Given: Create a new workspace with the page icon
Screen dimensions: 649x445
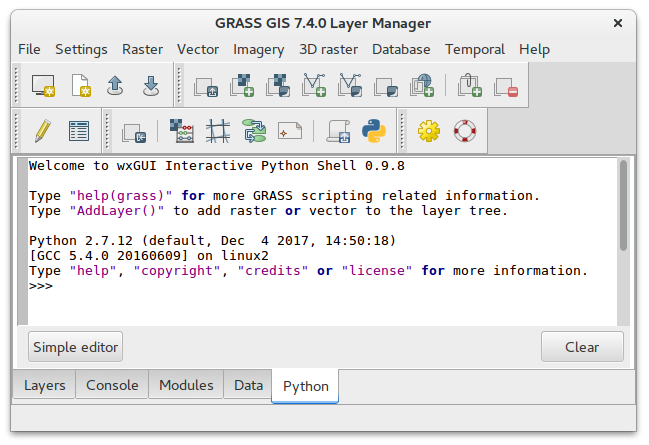Looking at the screenshot, I should [81, 86].
